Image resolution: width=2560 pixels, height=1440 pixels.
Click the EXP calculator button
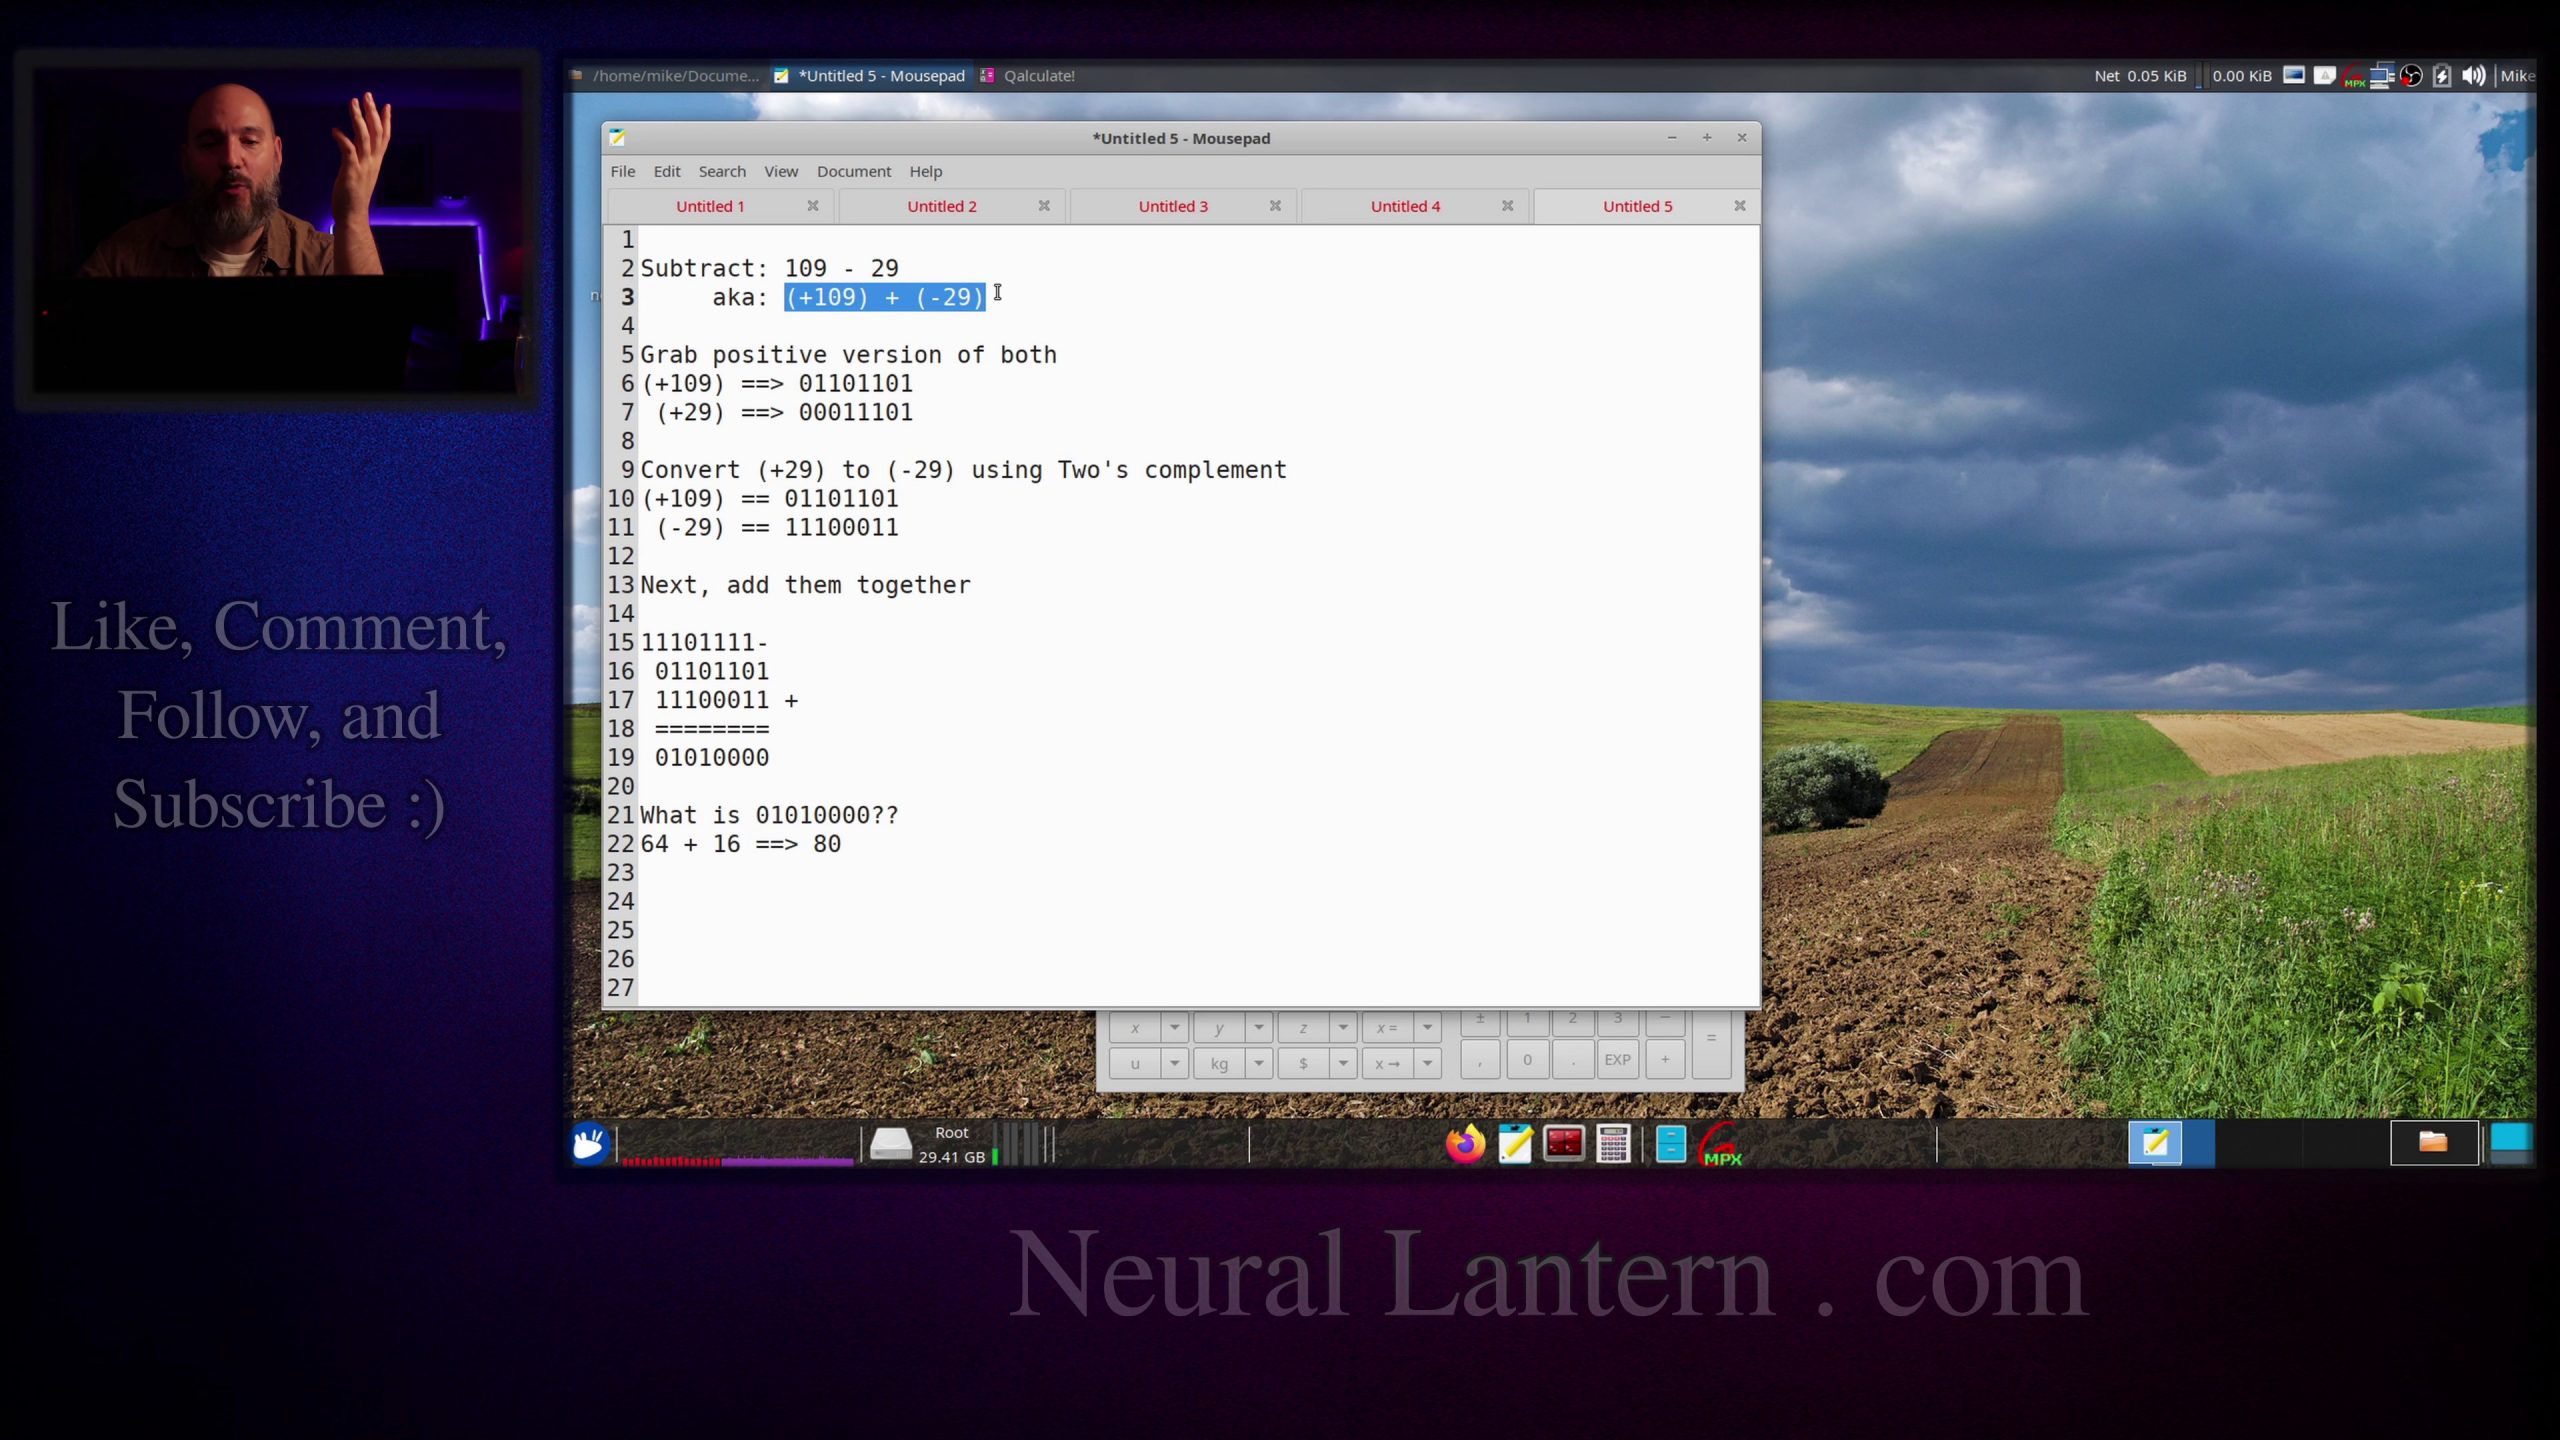[x=1617, y=1059]
